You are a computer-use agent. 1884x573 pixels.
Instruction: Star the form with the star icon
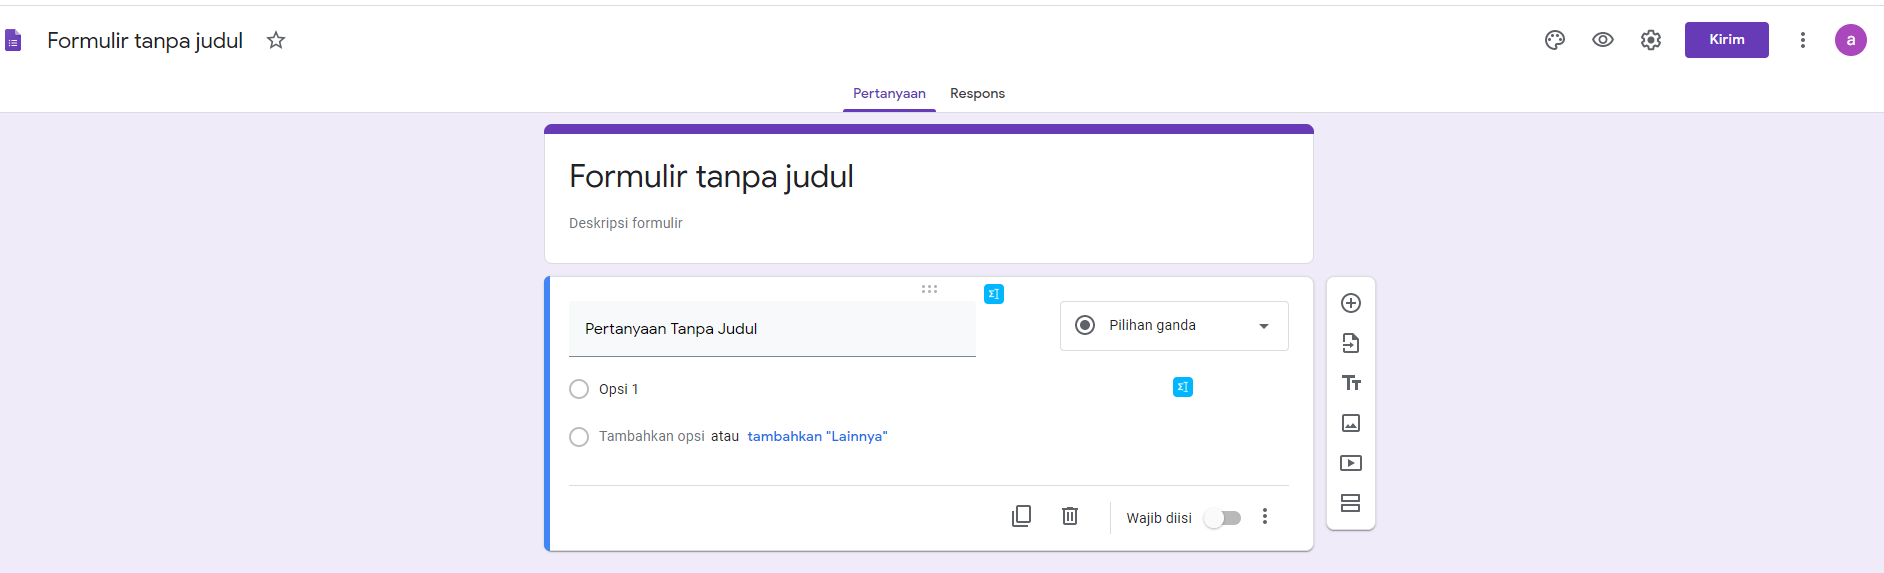tap(276, 40)
